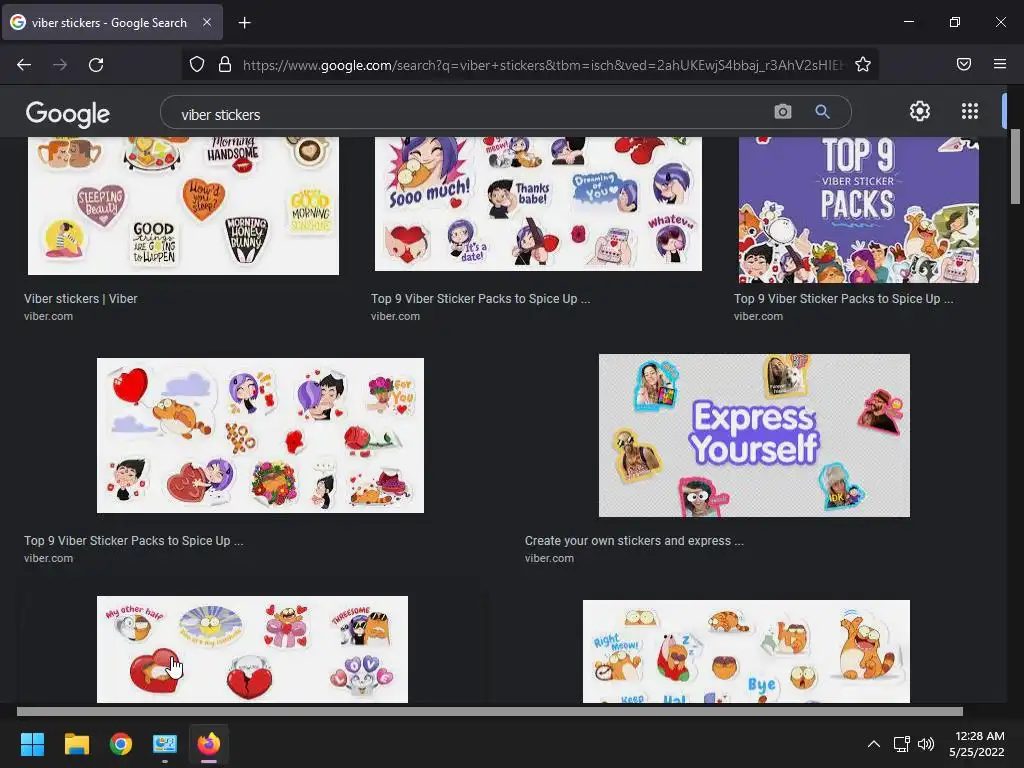Click viber.com under Viber stickers | Viber
1024x768 pixels.
click(48, 316)
